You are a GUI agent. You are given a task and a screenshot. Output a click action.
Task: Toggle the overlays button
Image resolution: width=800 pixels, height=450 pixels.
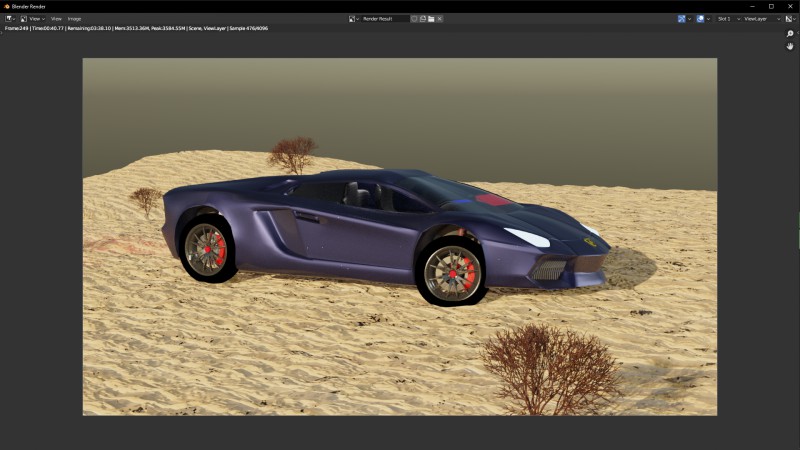(x=701, y=19)
